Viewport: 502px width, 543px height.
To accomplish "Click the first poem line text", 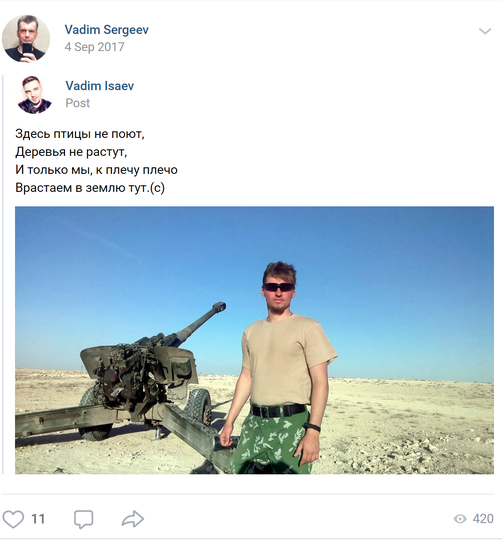I will (80, 134).
